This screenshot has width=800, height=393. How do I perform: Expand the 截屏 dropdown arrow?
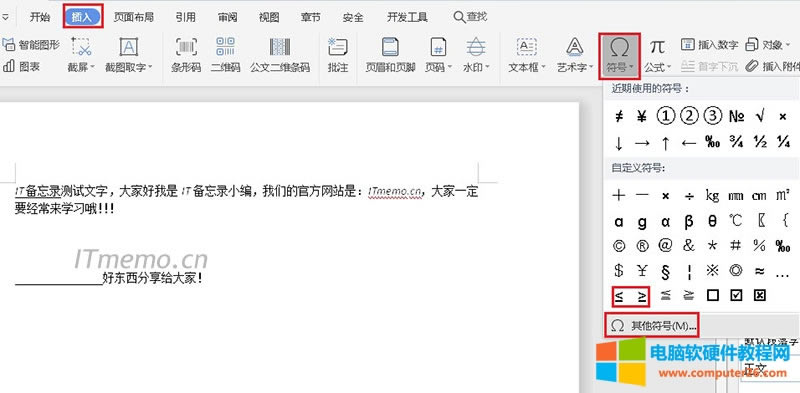[x=92, y=67]
